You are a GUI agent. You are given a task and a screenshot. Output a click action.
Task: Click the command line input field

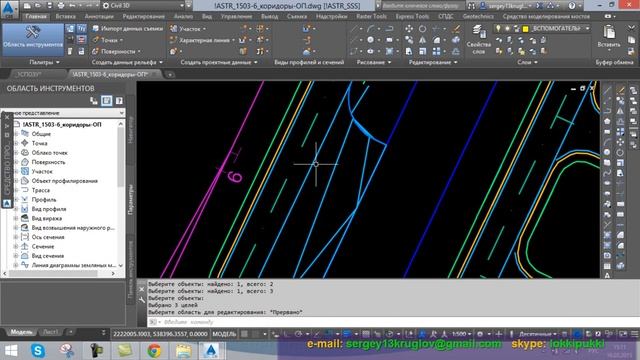(x=392, y=322)
